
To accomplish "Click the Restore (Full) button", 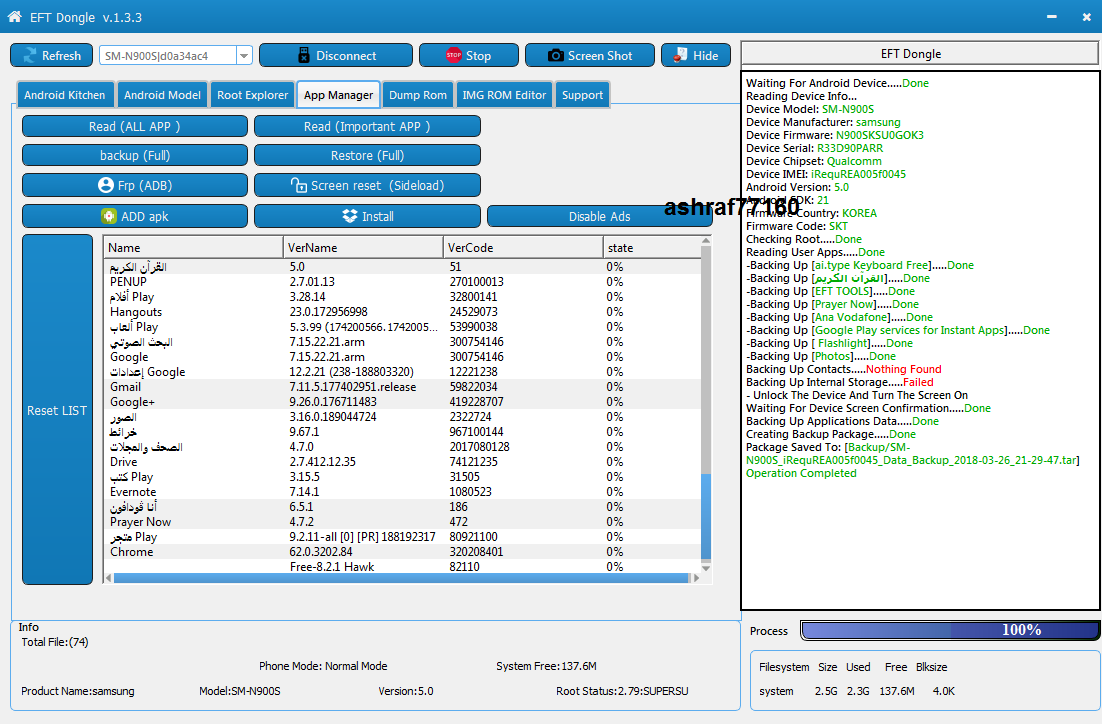I will tap(367, 155).
